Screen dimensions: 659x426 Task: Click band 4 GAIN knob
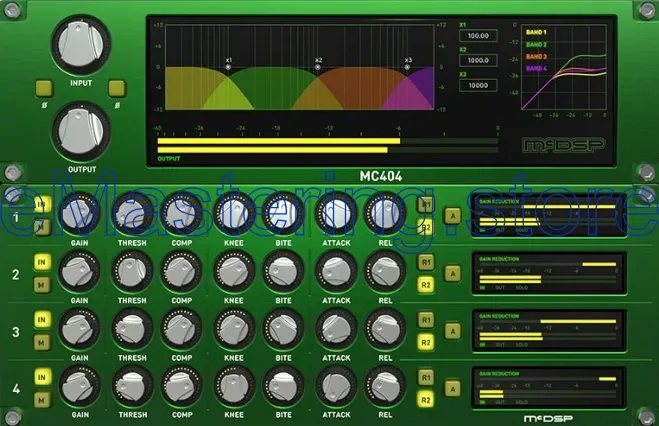(x=79, y=387)
